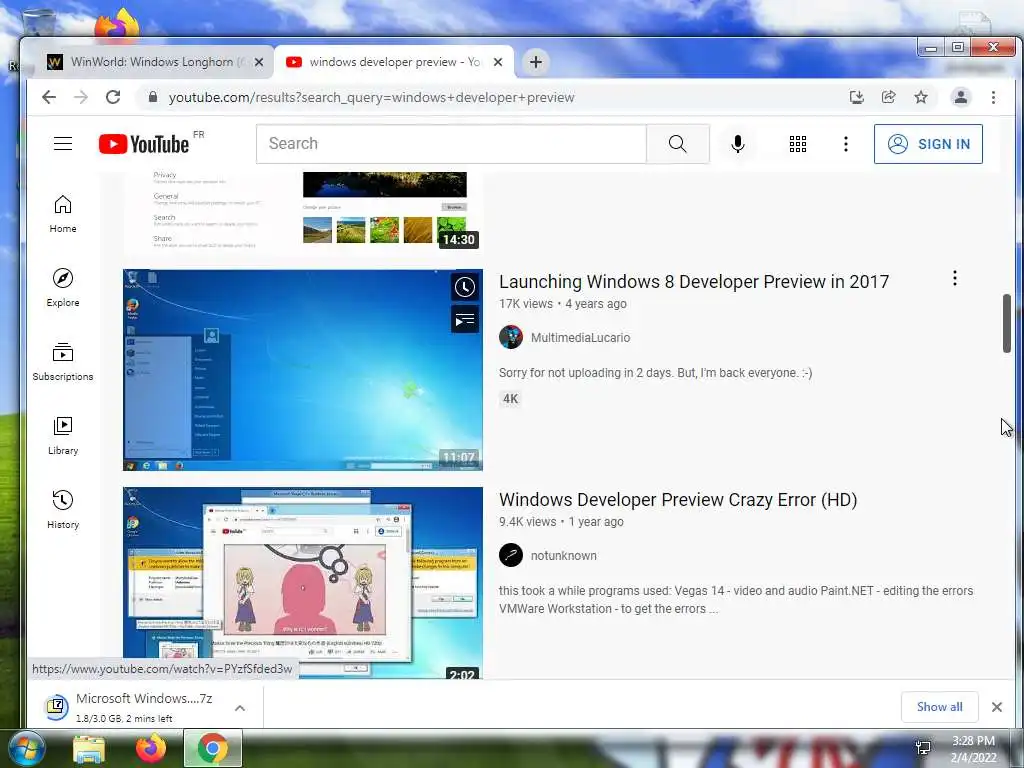The height and width of the screenshot is (768, 1024).
Task: Click Show all downloads
Action: pos(939,707)
